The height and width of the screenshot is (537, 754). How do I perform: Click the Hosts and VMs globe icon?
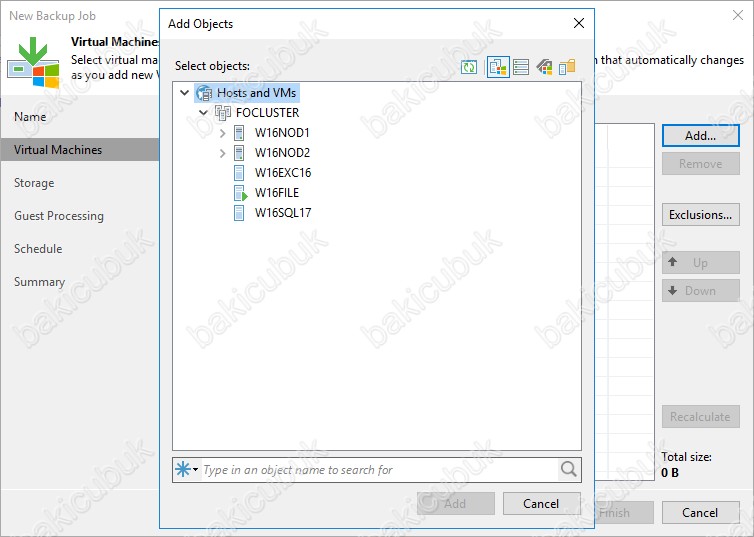point(204,93)
